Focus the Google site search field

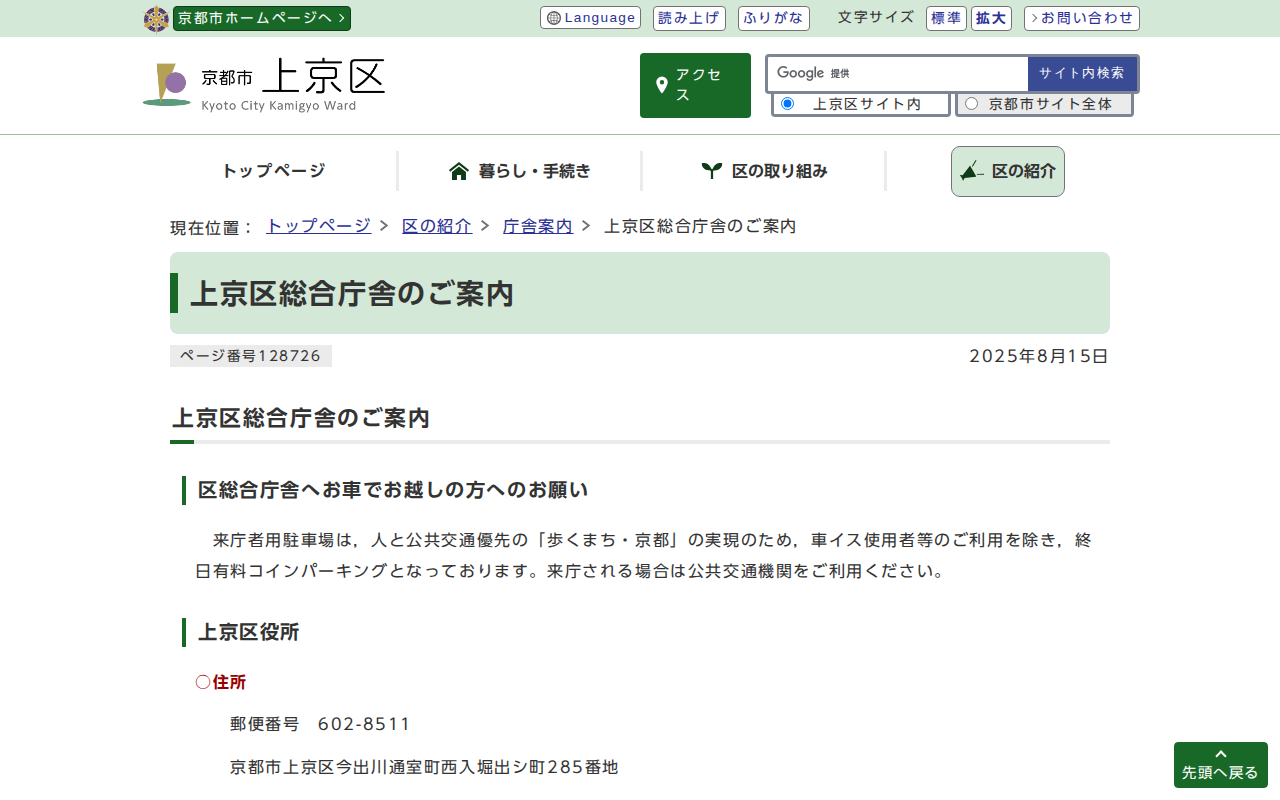[x=898, y=73]
